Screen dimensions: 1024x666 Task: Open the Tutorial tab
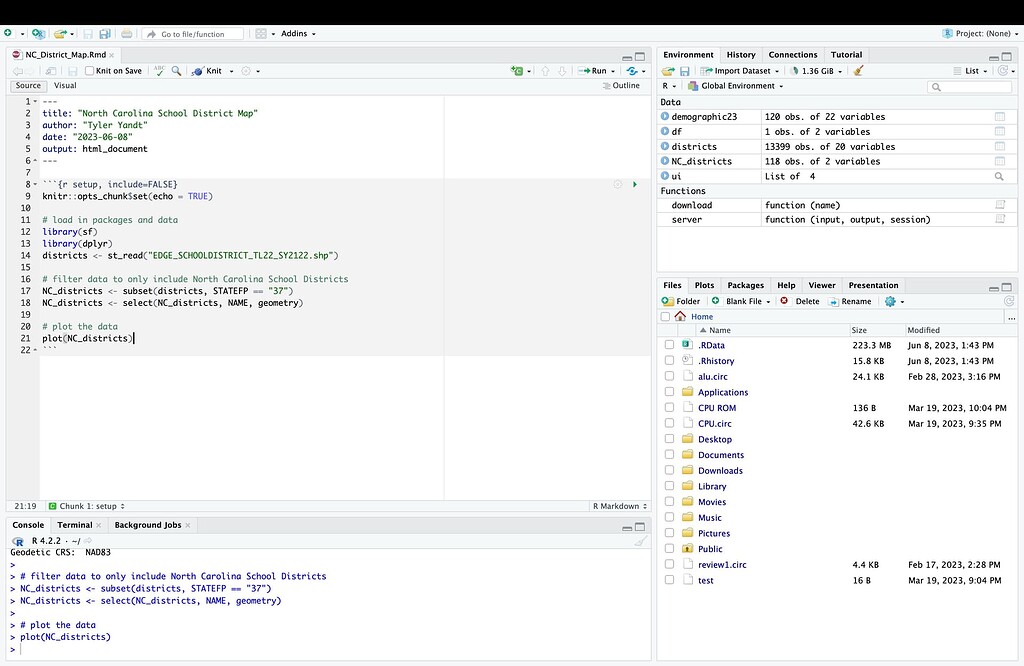(x=846, y=55)
